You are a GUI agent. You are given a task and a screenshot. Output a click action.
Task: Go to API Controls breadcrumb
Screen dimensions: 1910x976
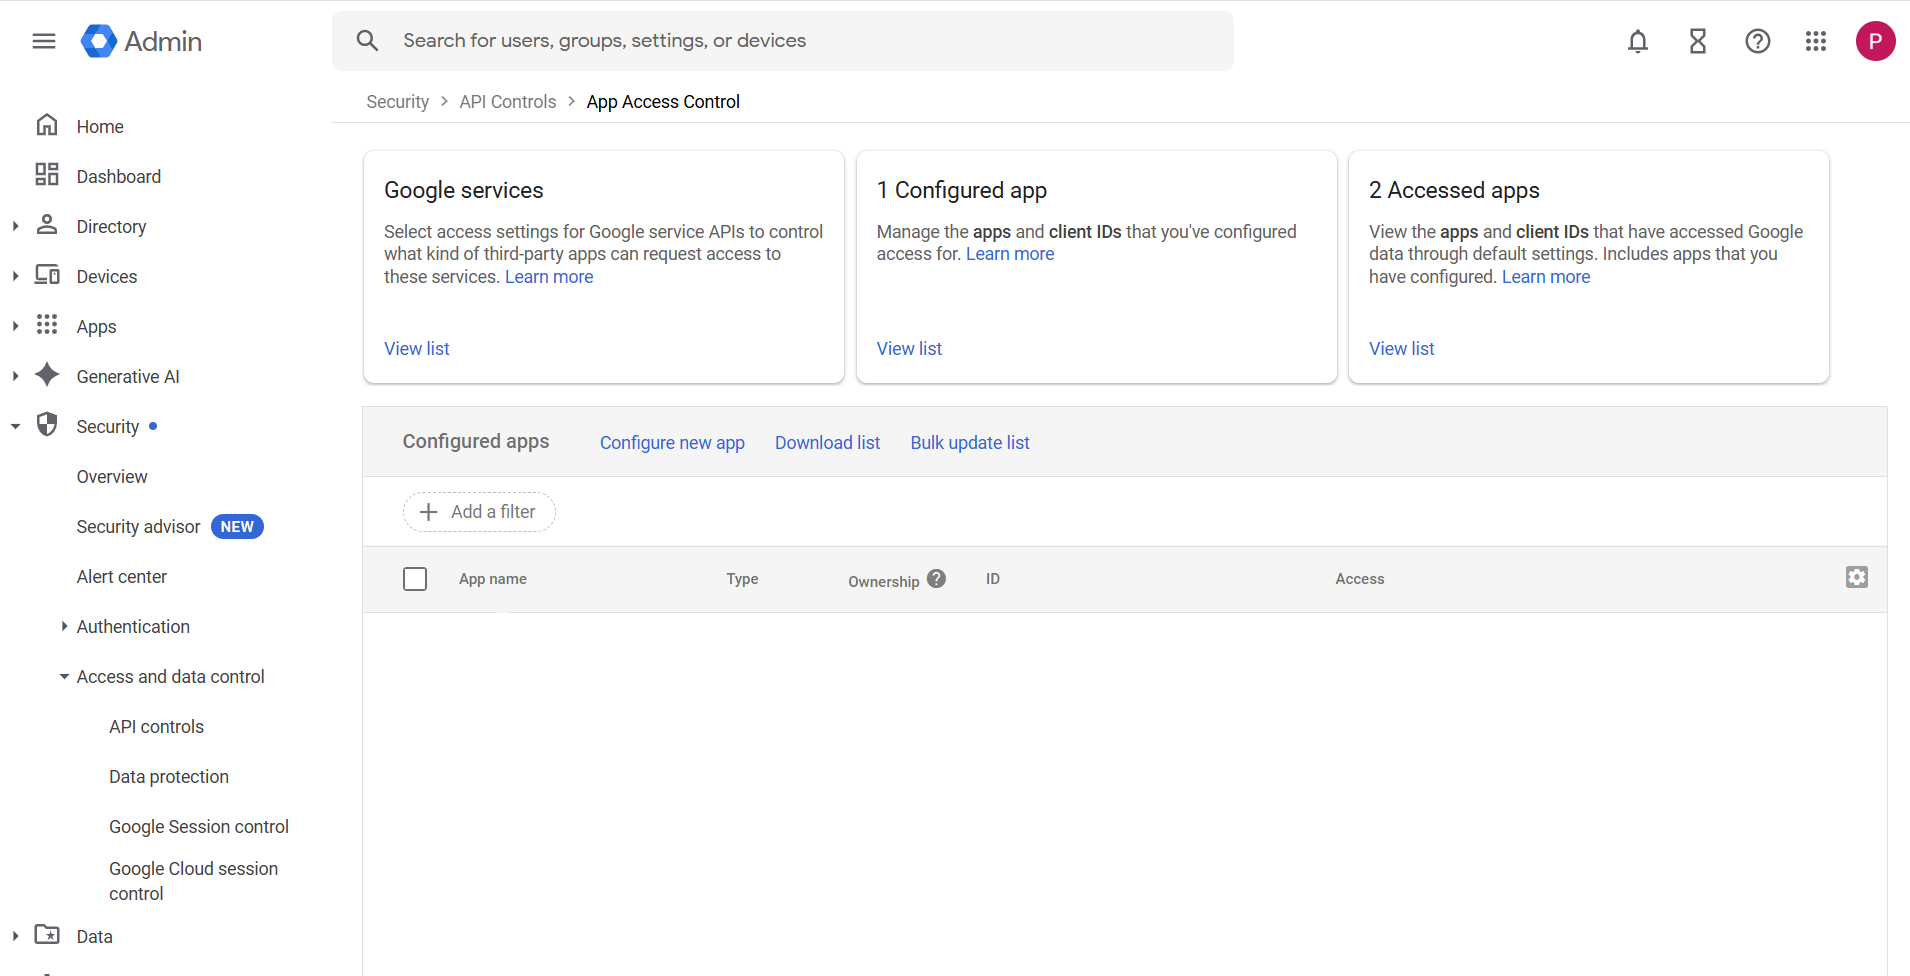507,102
